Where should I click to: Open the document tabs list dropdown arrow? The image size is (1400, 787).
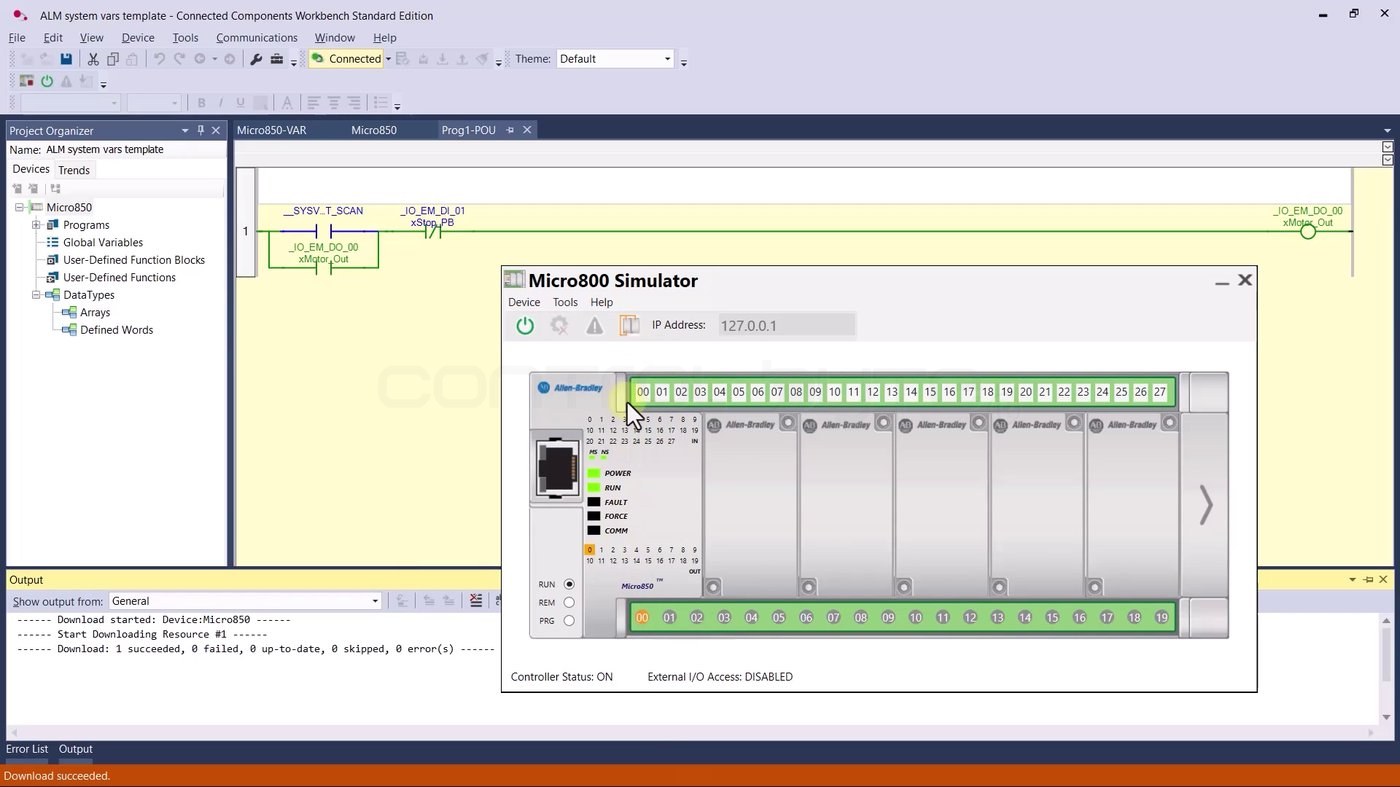1387,130
